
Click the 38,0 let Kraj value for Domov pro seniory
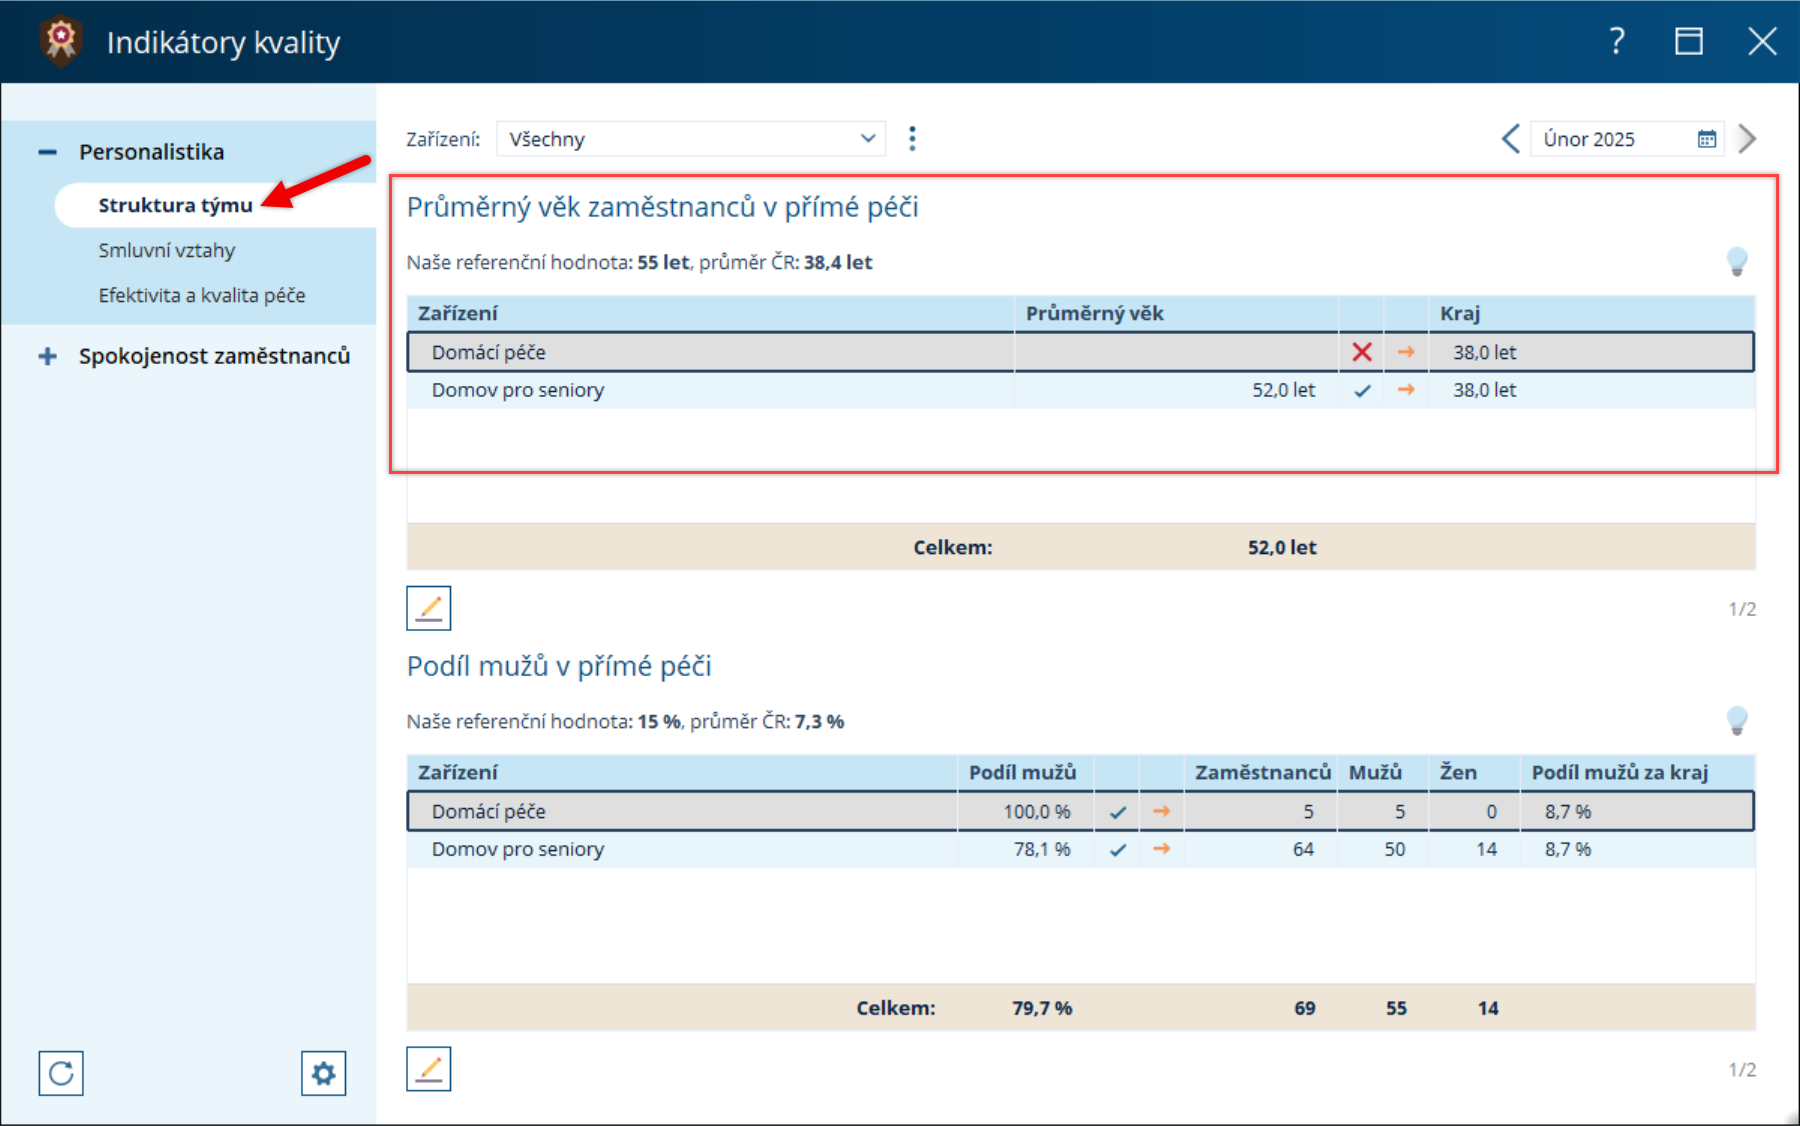(1485, 390)
